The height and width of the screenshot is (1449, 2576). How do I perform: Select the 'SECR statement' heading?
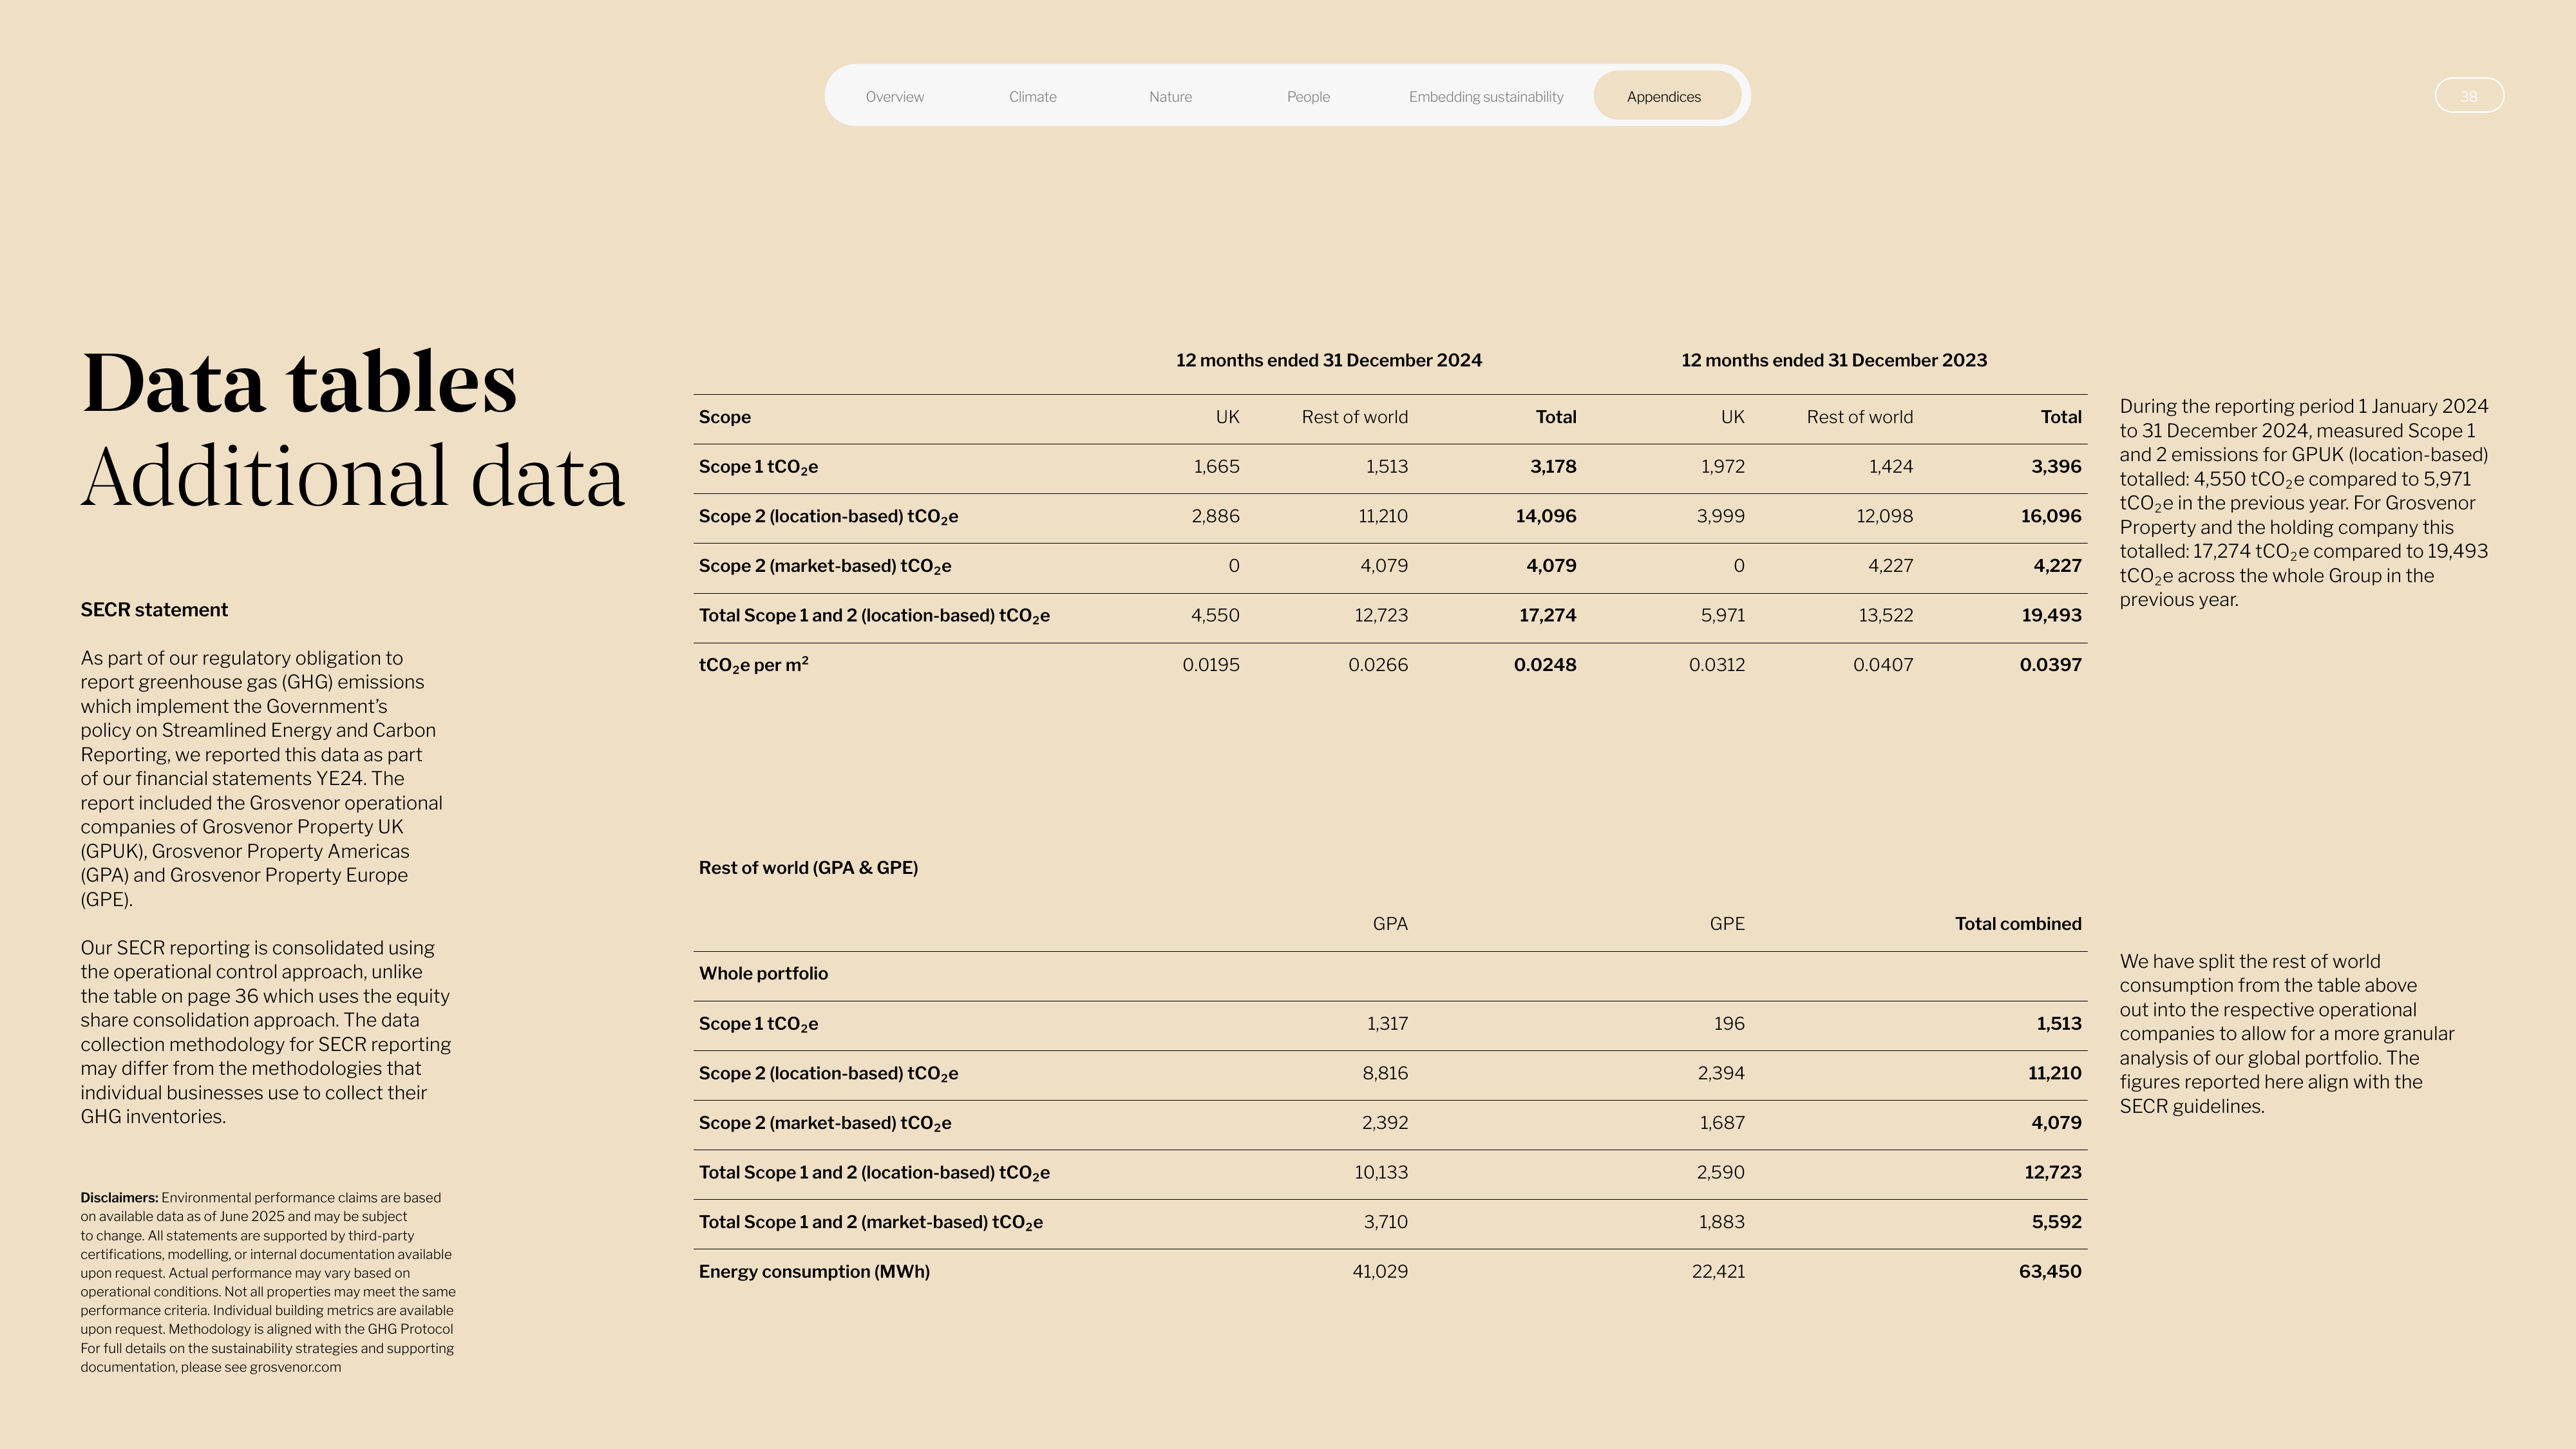tap(154, 610)
